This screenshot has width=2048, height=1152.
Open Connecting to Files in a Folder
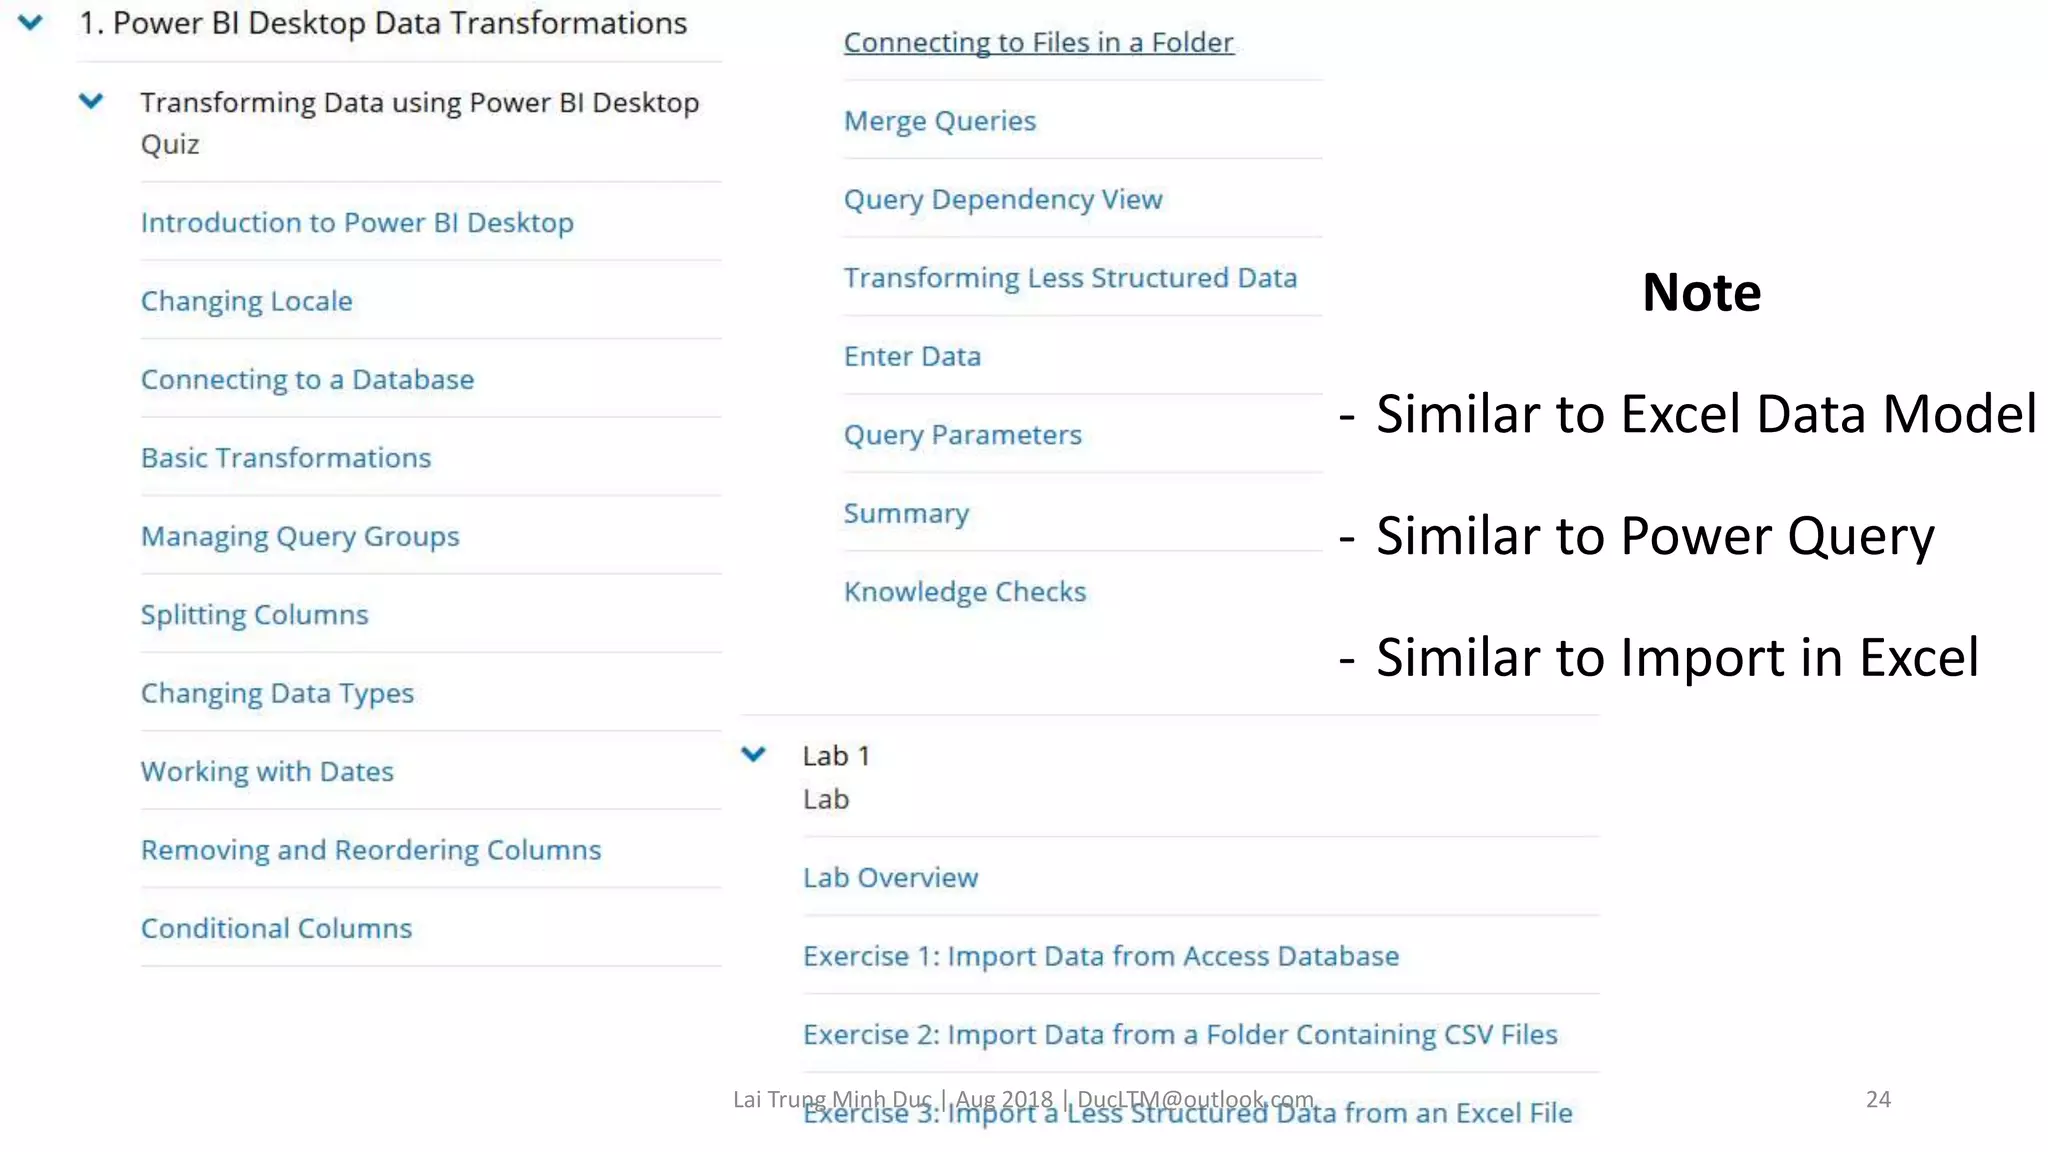click(1038, 43)
